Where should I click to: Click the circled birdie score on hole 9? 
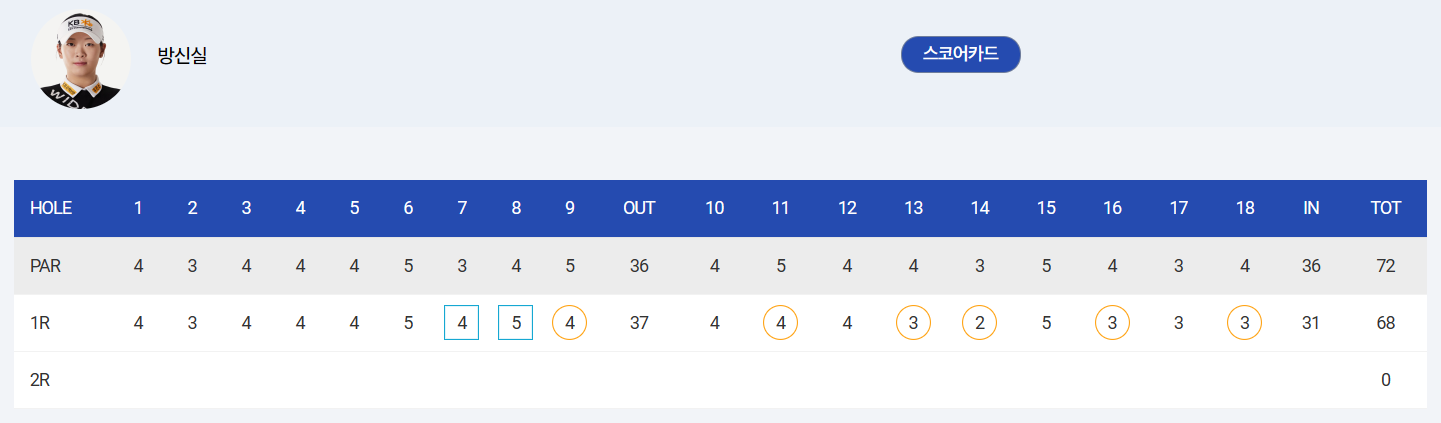pos(569,323)
